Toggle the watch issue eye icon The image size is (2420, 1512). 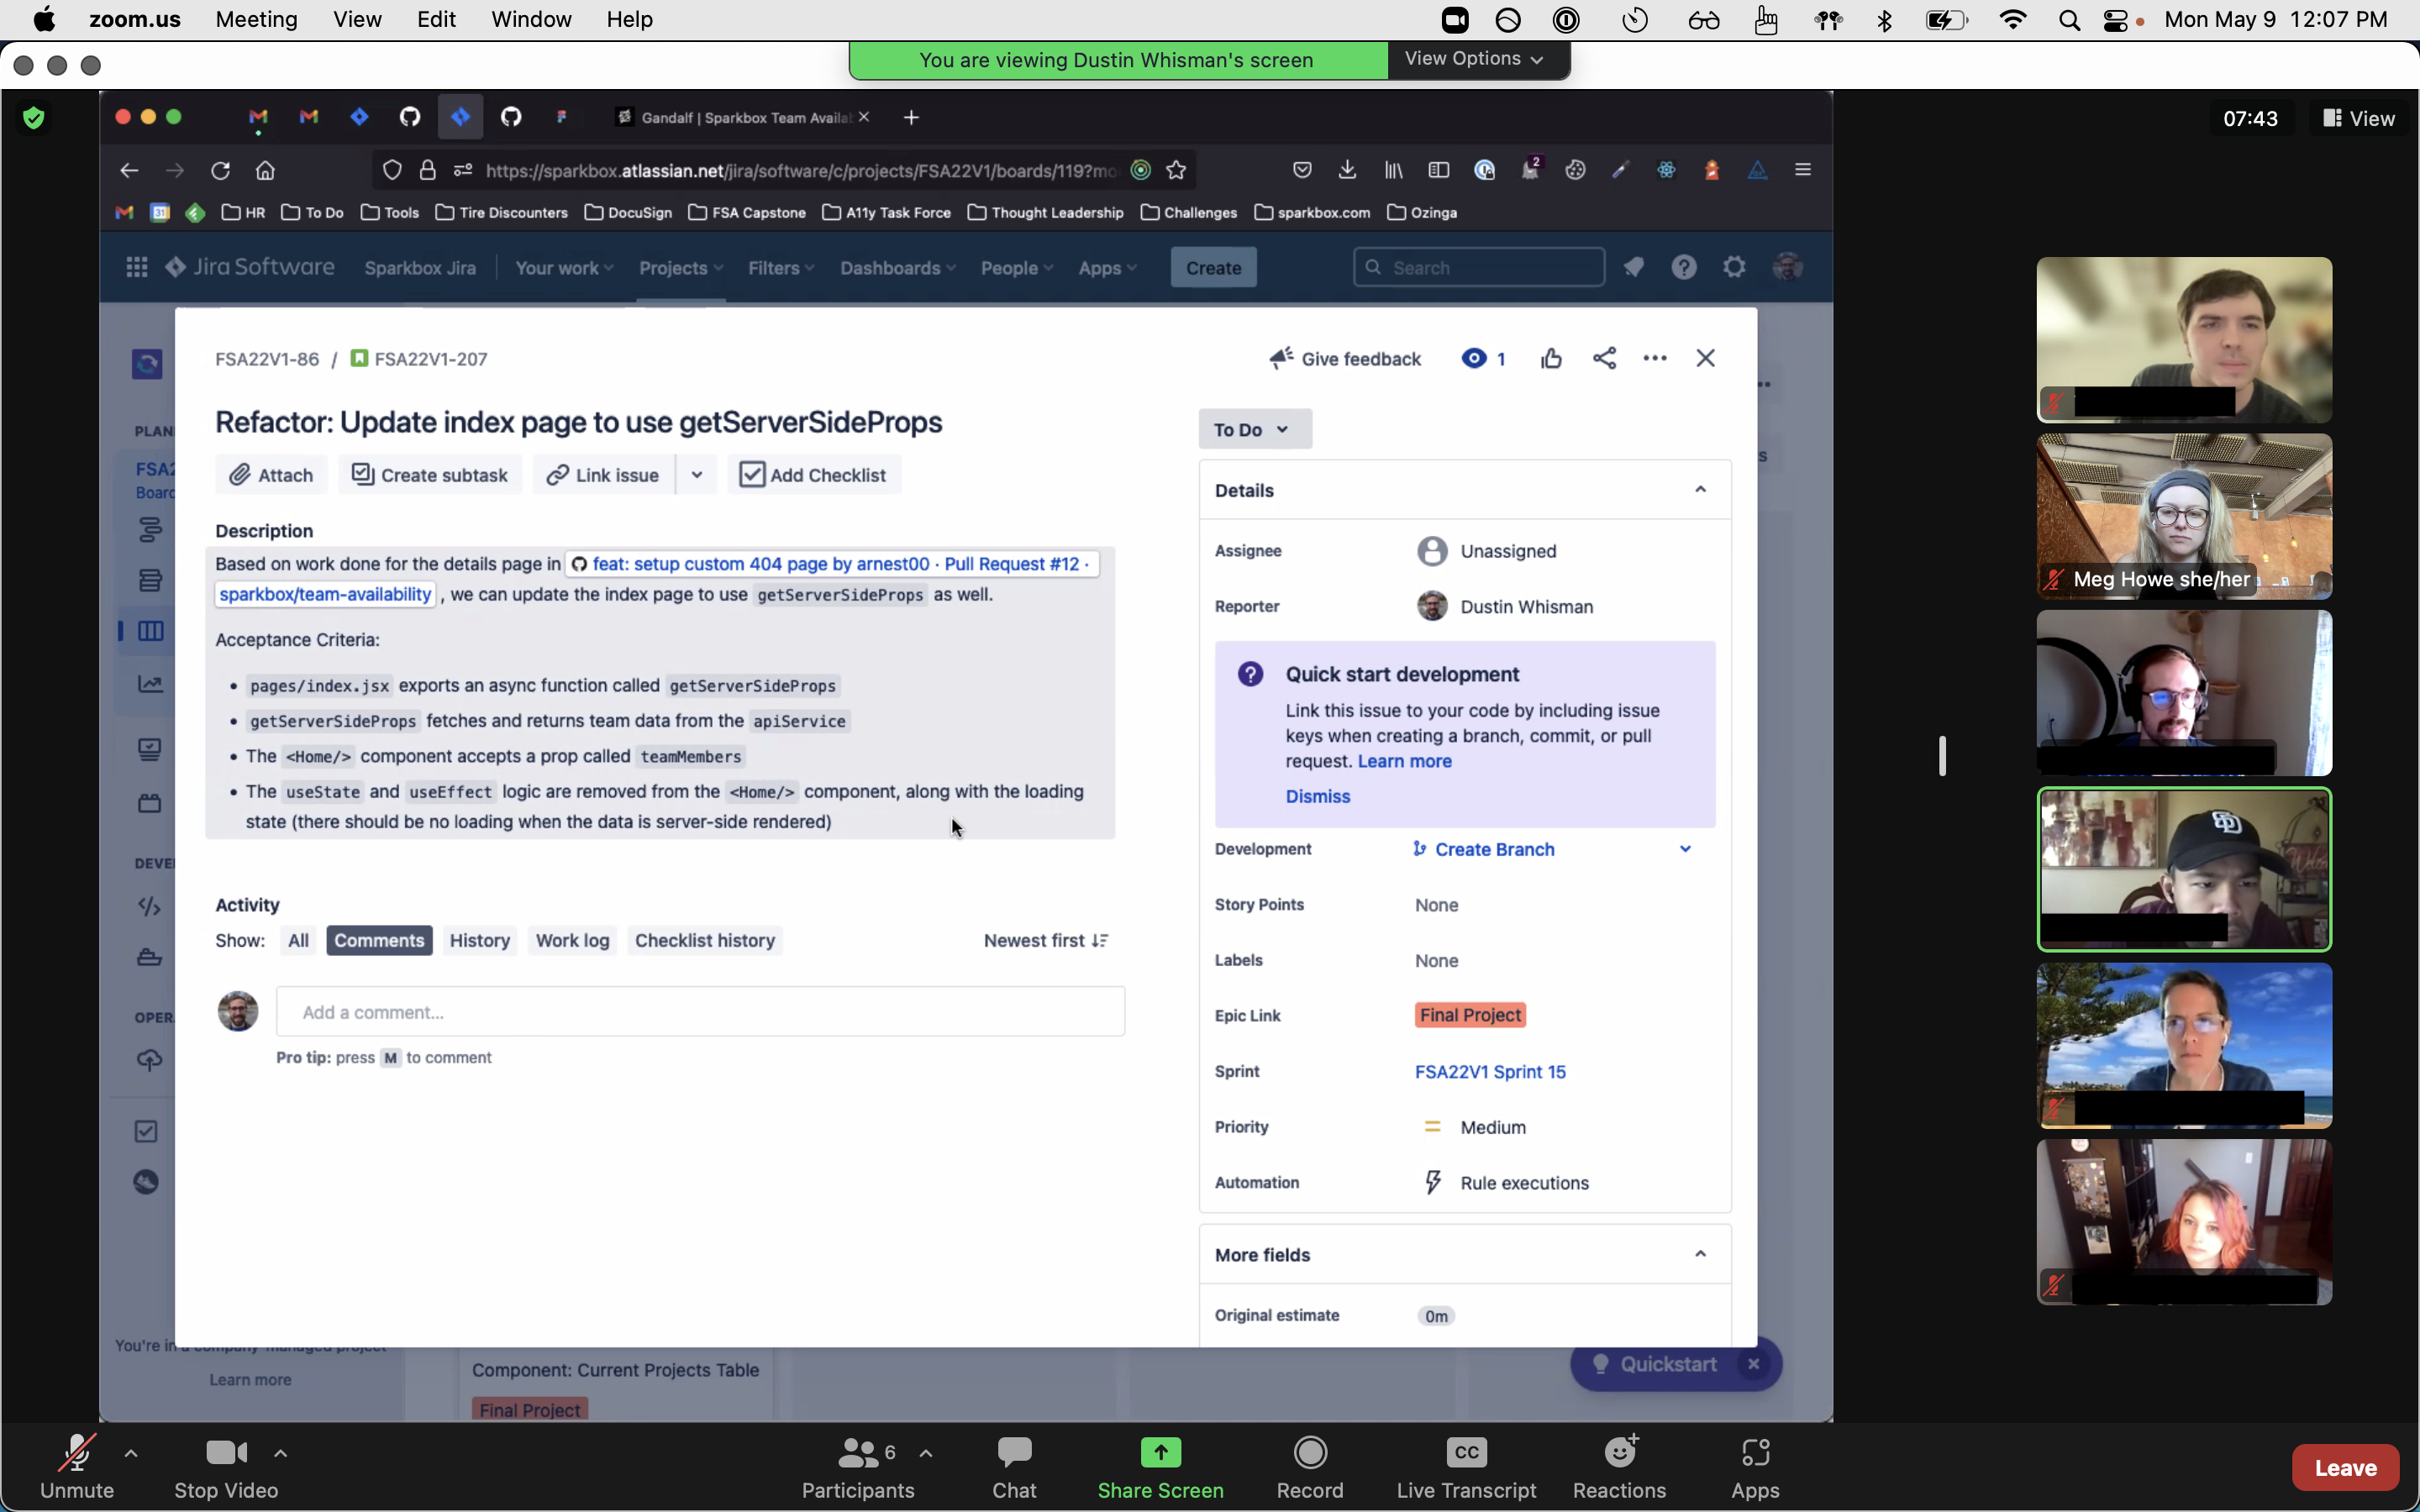click(1473, 358)
